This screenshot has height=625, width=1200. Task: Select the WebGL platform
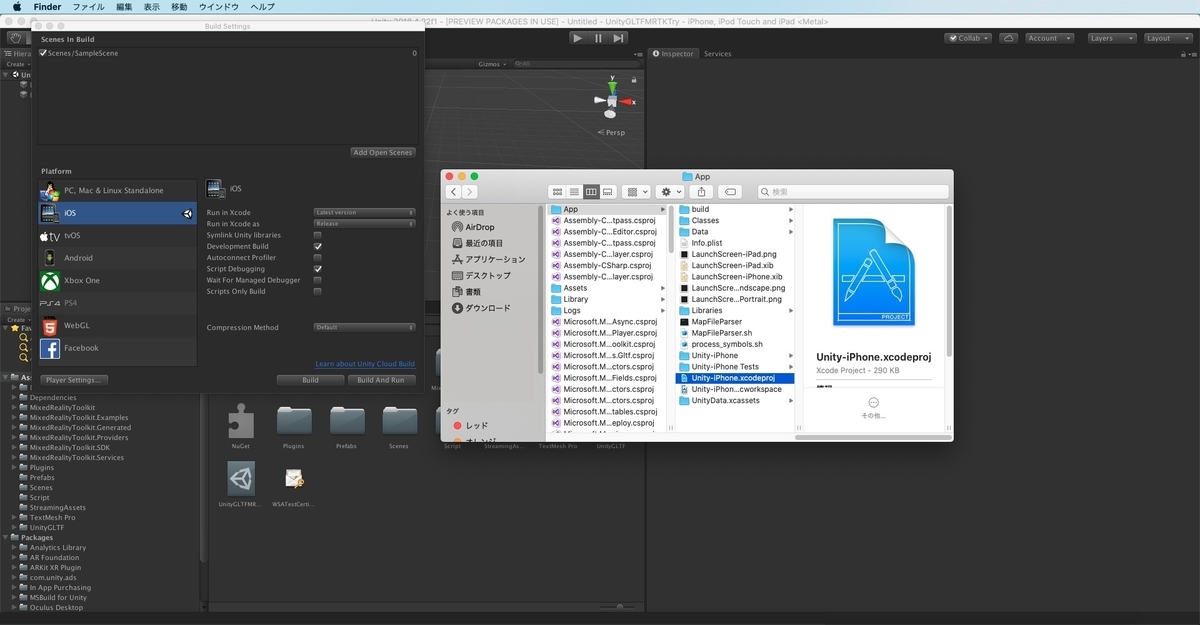pos(118,326)
